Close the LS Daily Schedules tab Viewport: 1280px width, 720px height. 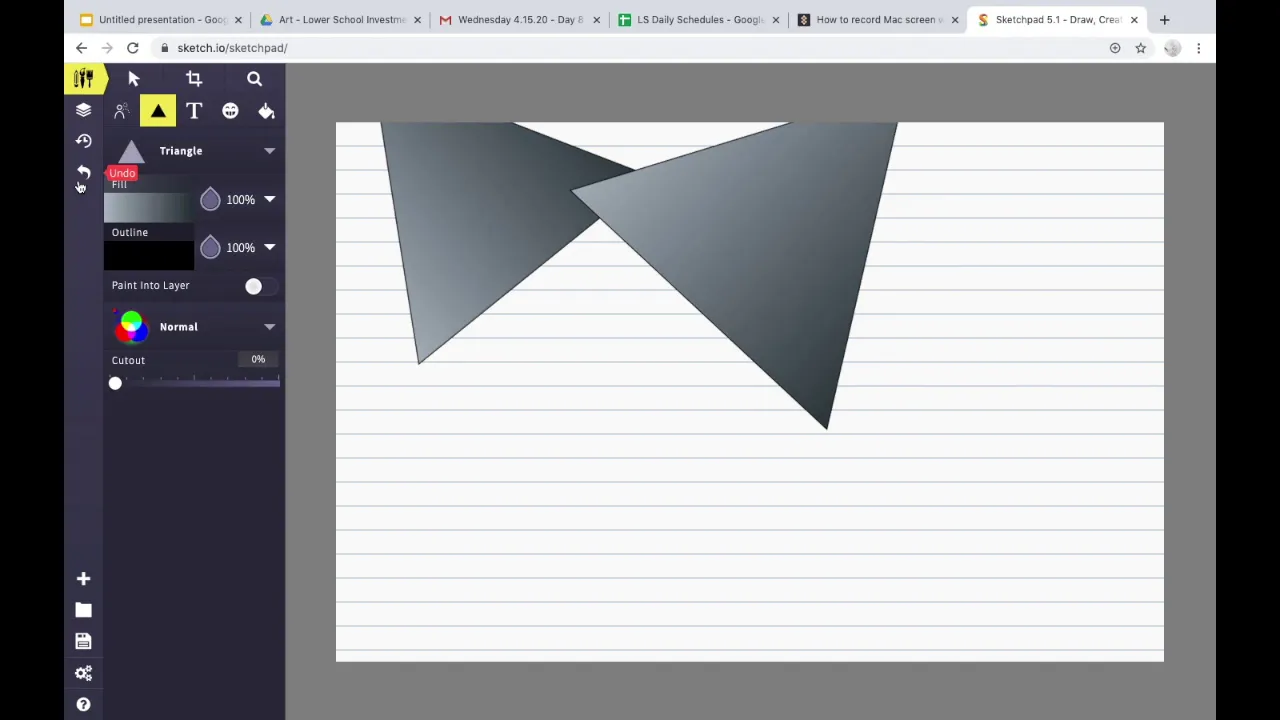[775, 20]
